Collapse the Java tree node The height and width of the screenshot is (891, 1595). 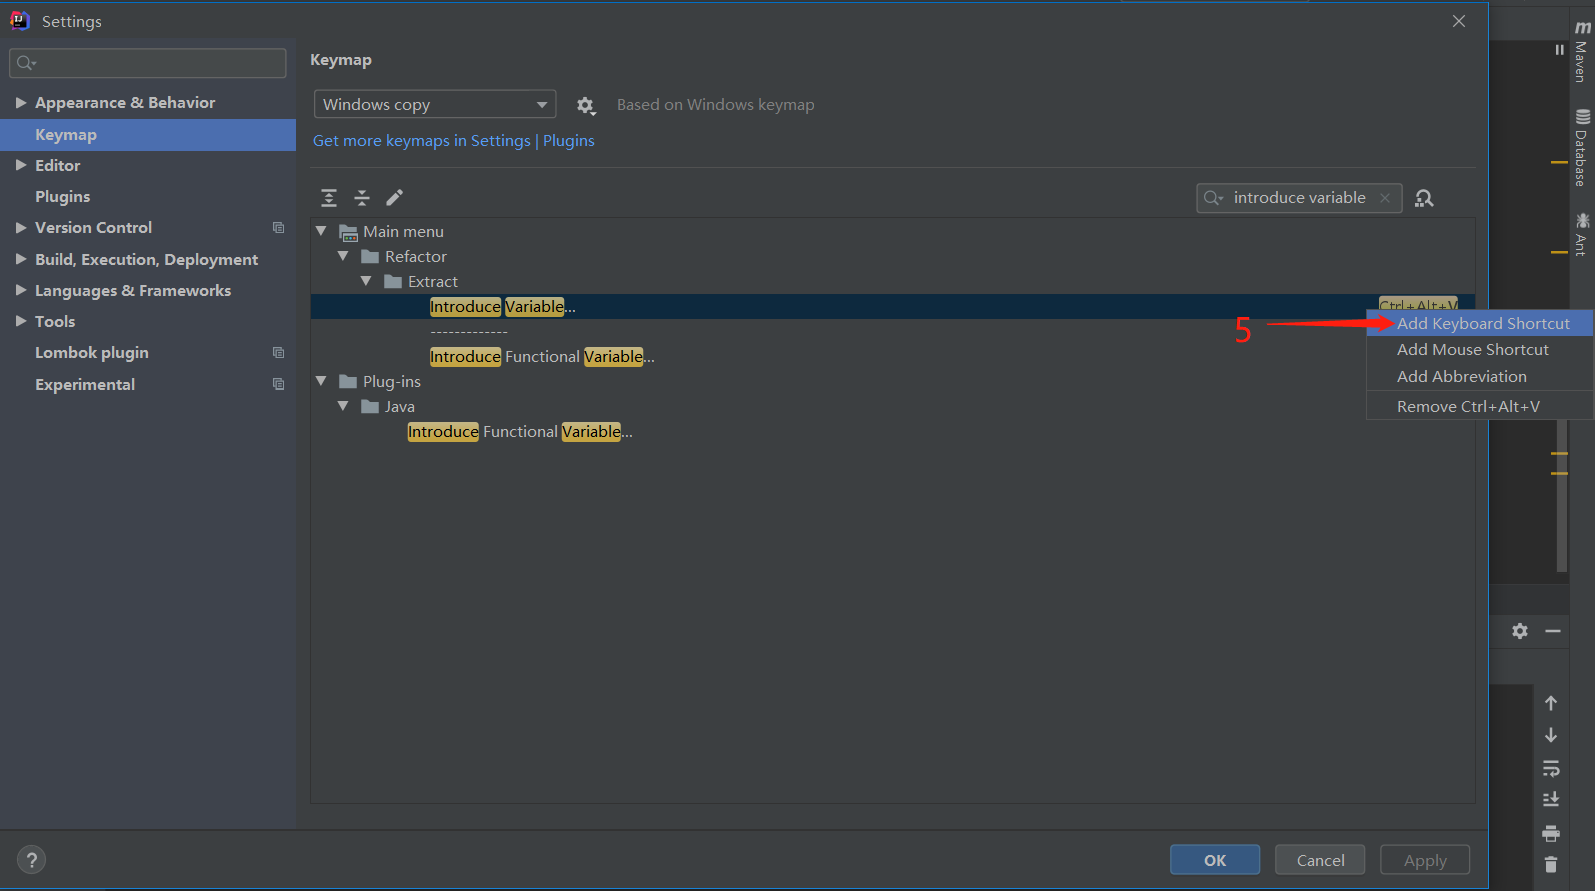(x=343, y=406)
